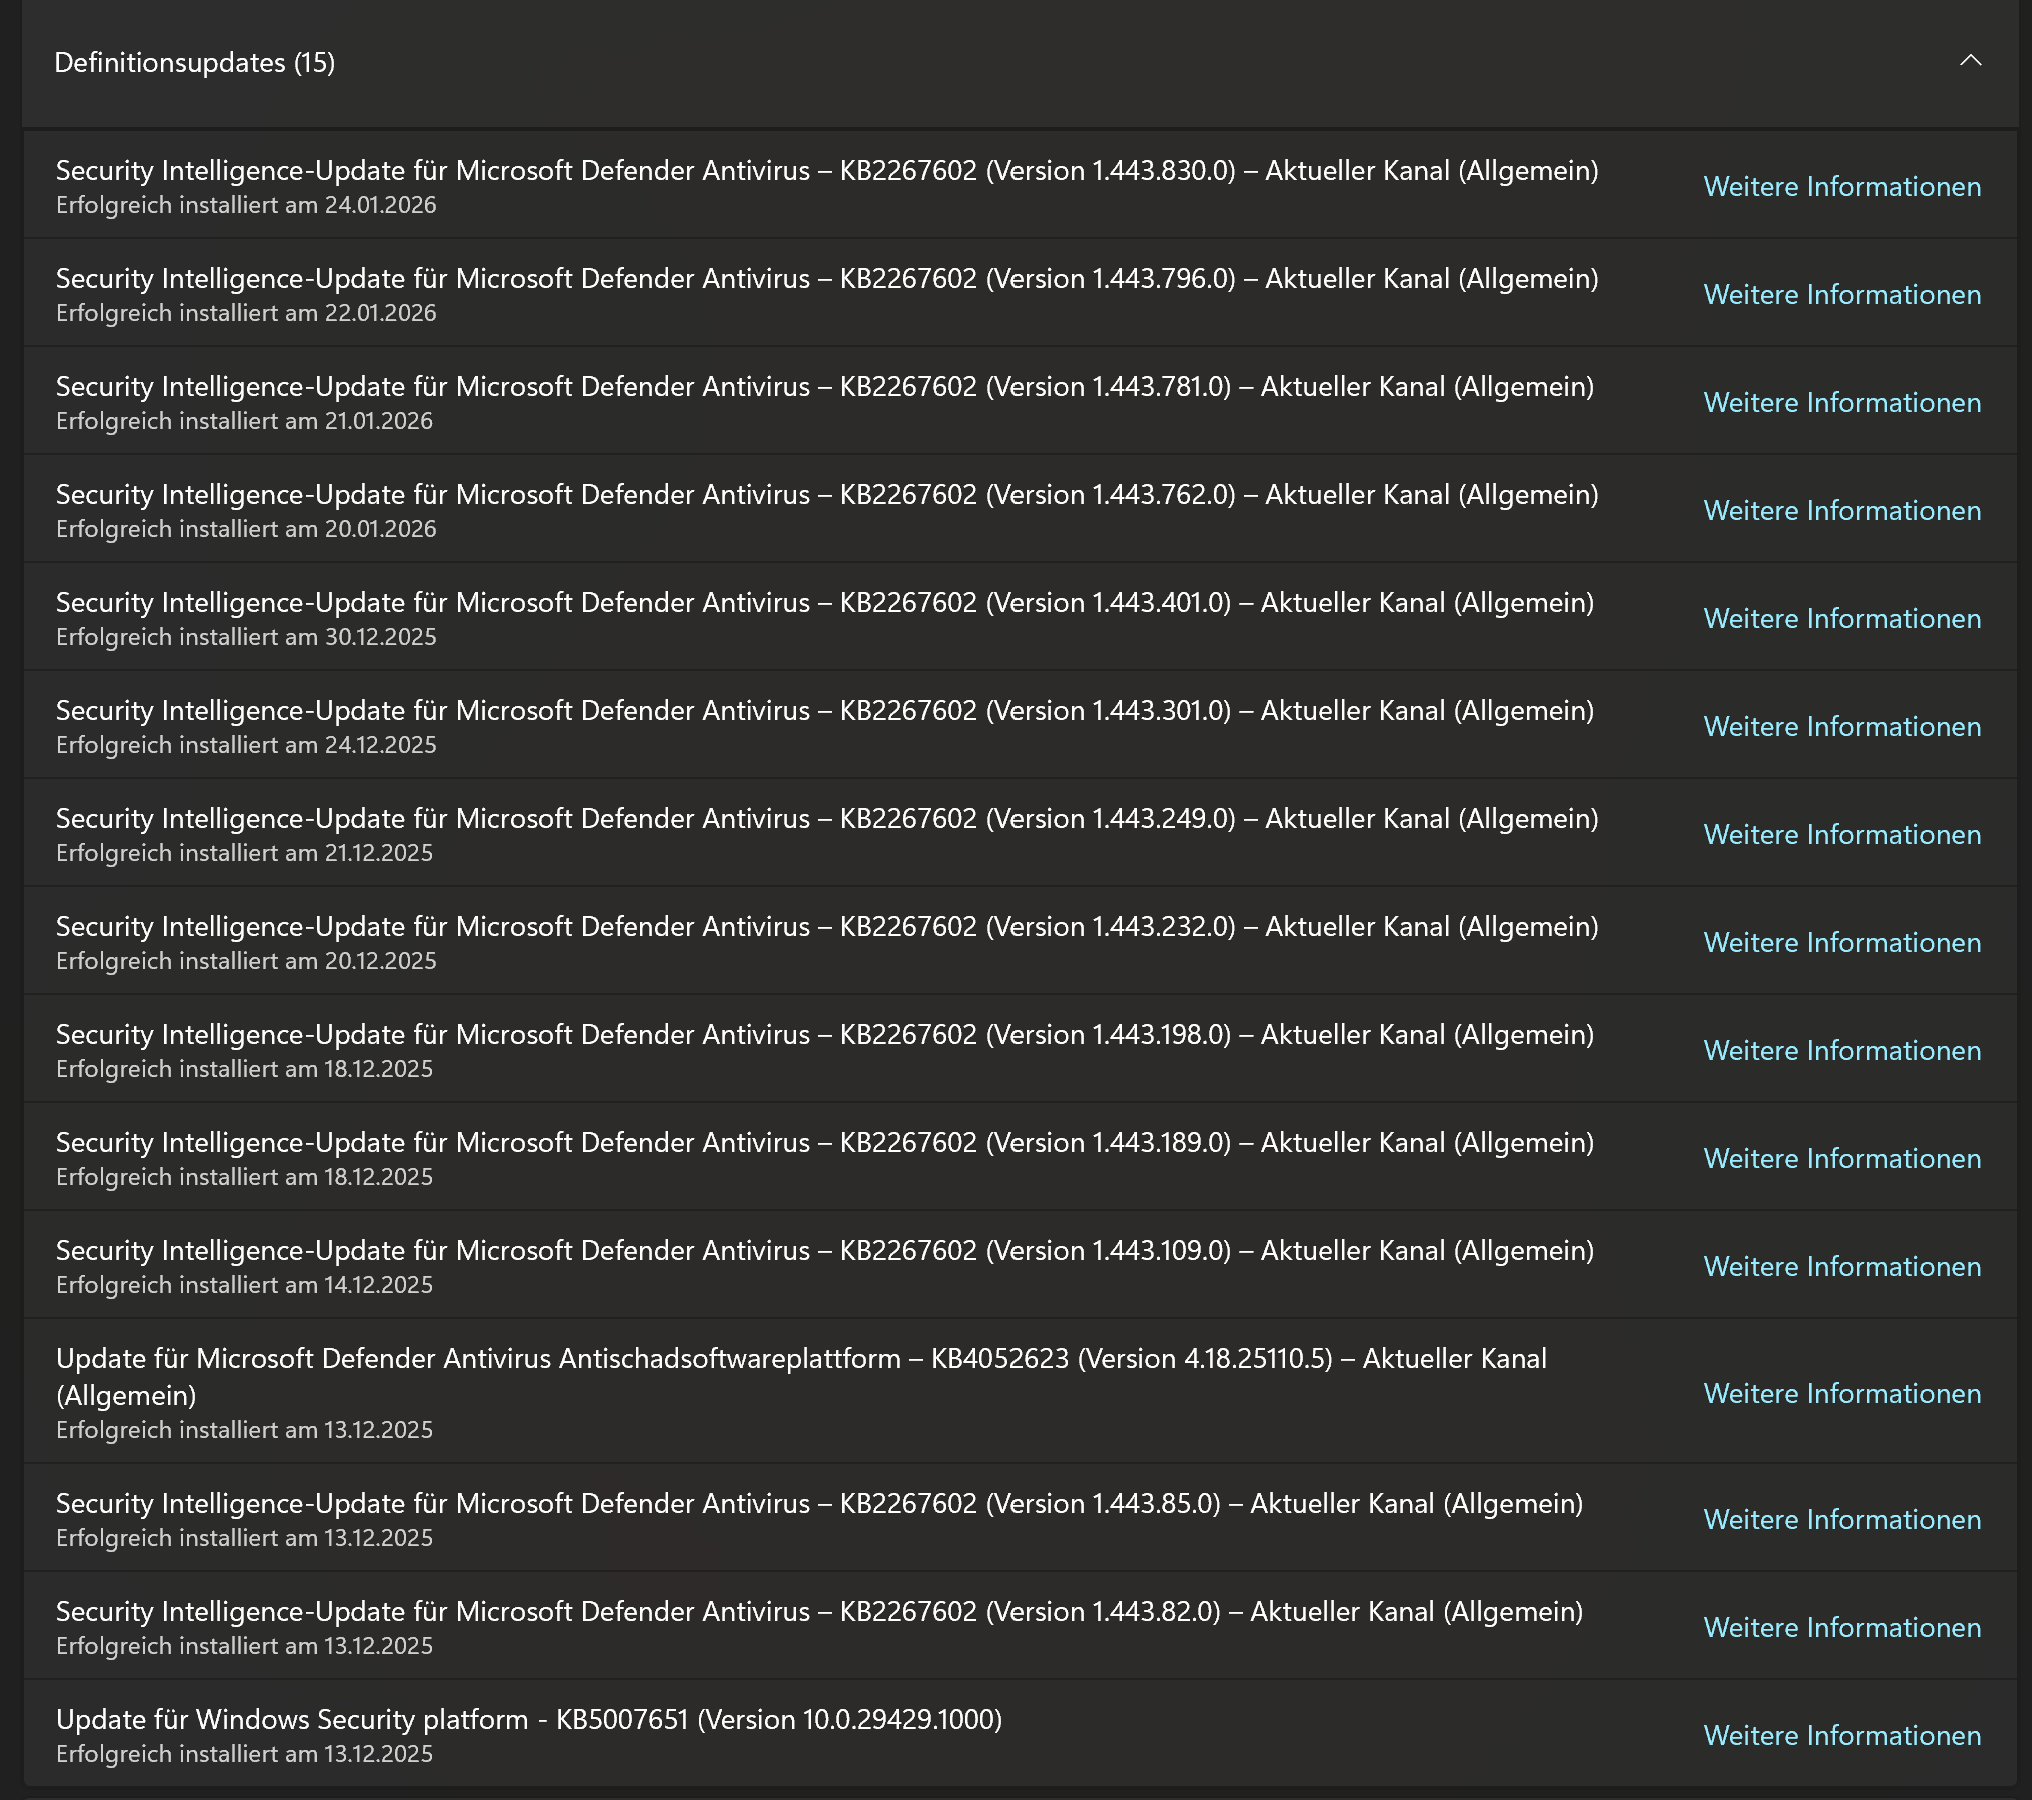
Task: Open Weitere Informationen for version 1.443.781.0
Action: click(1841, 403)
